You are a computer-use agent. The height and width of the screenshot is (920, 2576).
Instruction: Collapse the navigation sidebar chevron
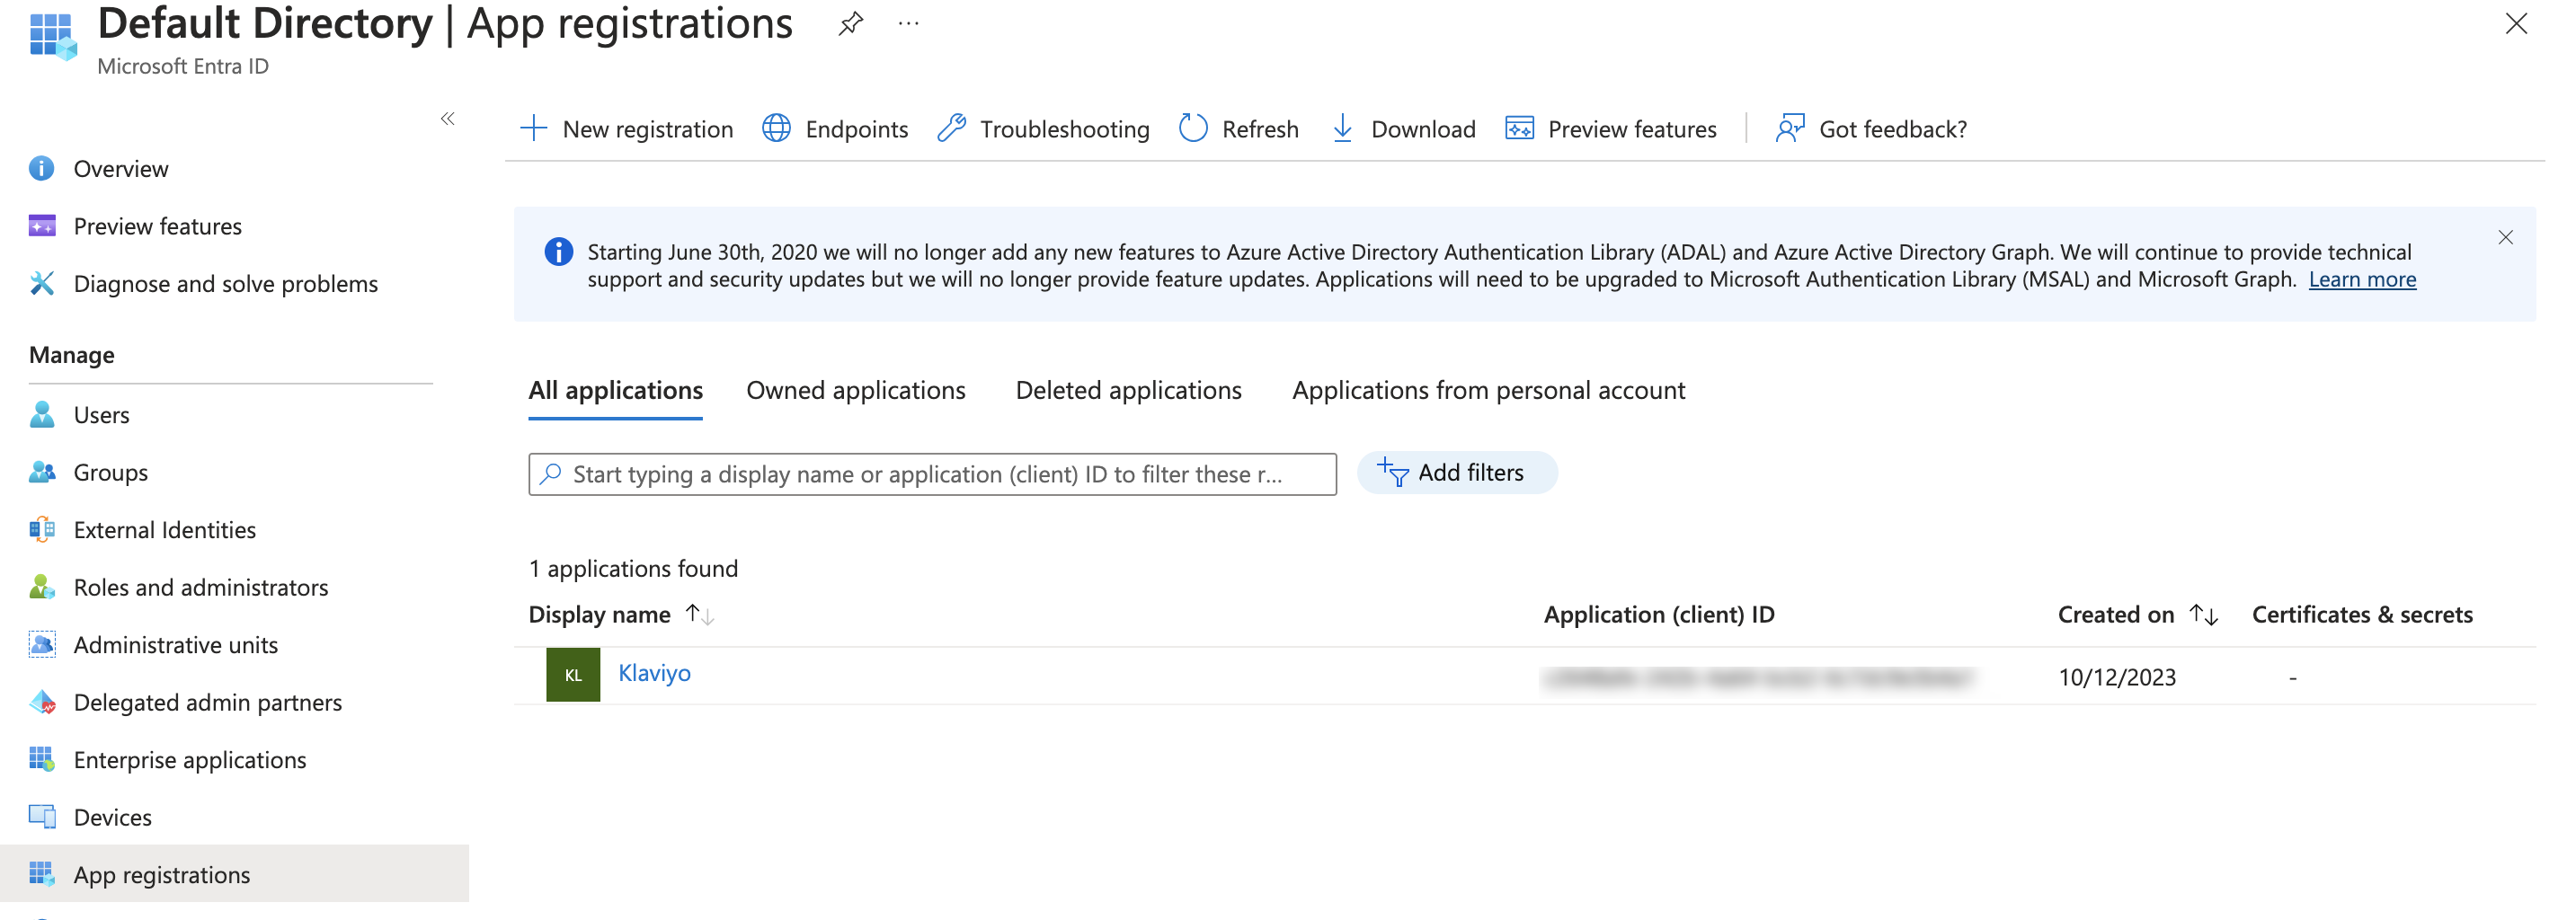[x=447, y=118]
